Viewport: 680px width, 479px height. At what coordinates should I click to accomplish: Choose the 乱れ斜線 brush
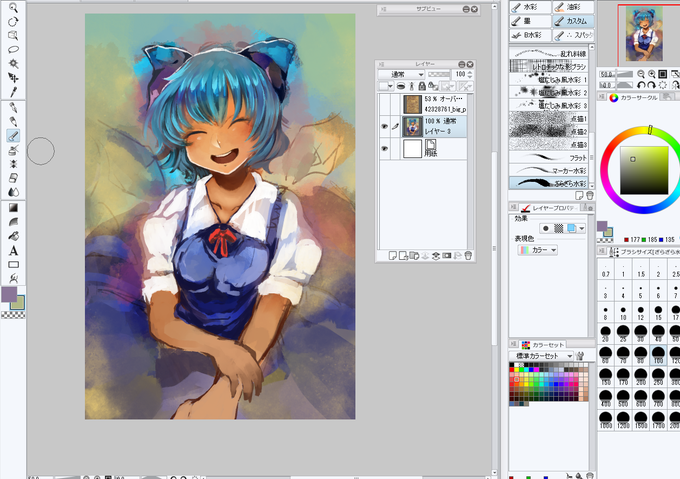[x=549, y=53]
